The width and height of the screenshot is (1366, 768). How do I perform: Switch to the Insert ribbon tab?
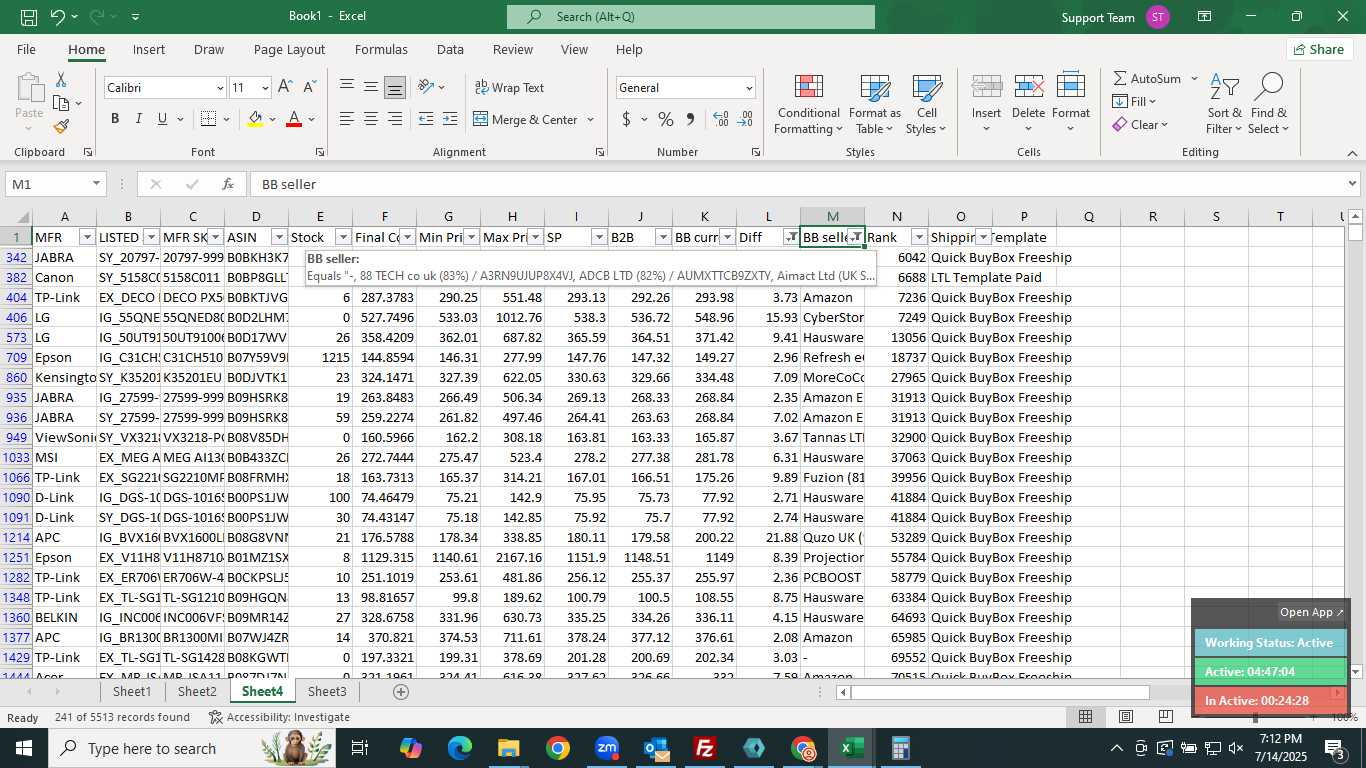(149, 49)
